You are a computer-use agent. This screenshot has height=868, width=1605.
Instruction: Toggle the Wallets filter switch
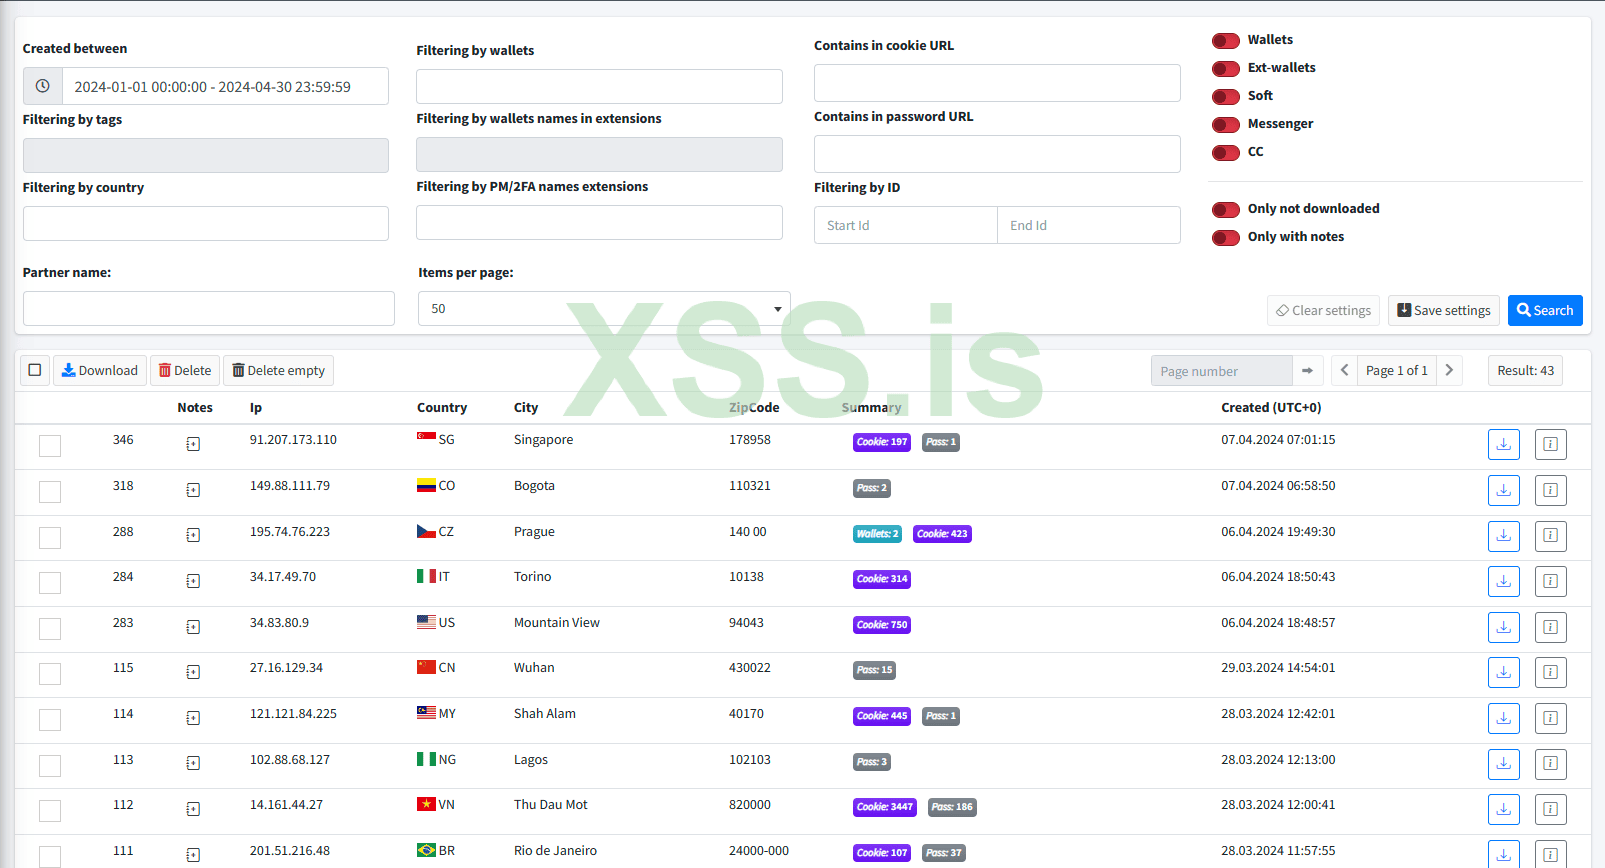pos(1225,41)
